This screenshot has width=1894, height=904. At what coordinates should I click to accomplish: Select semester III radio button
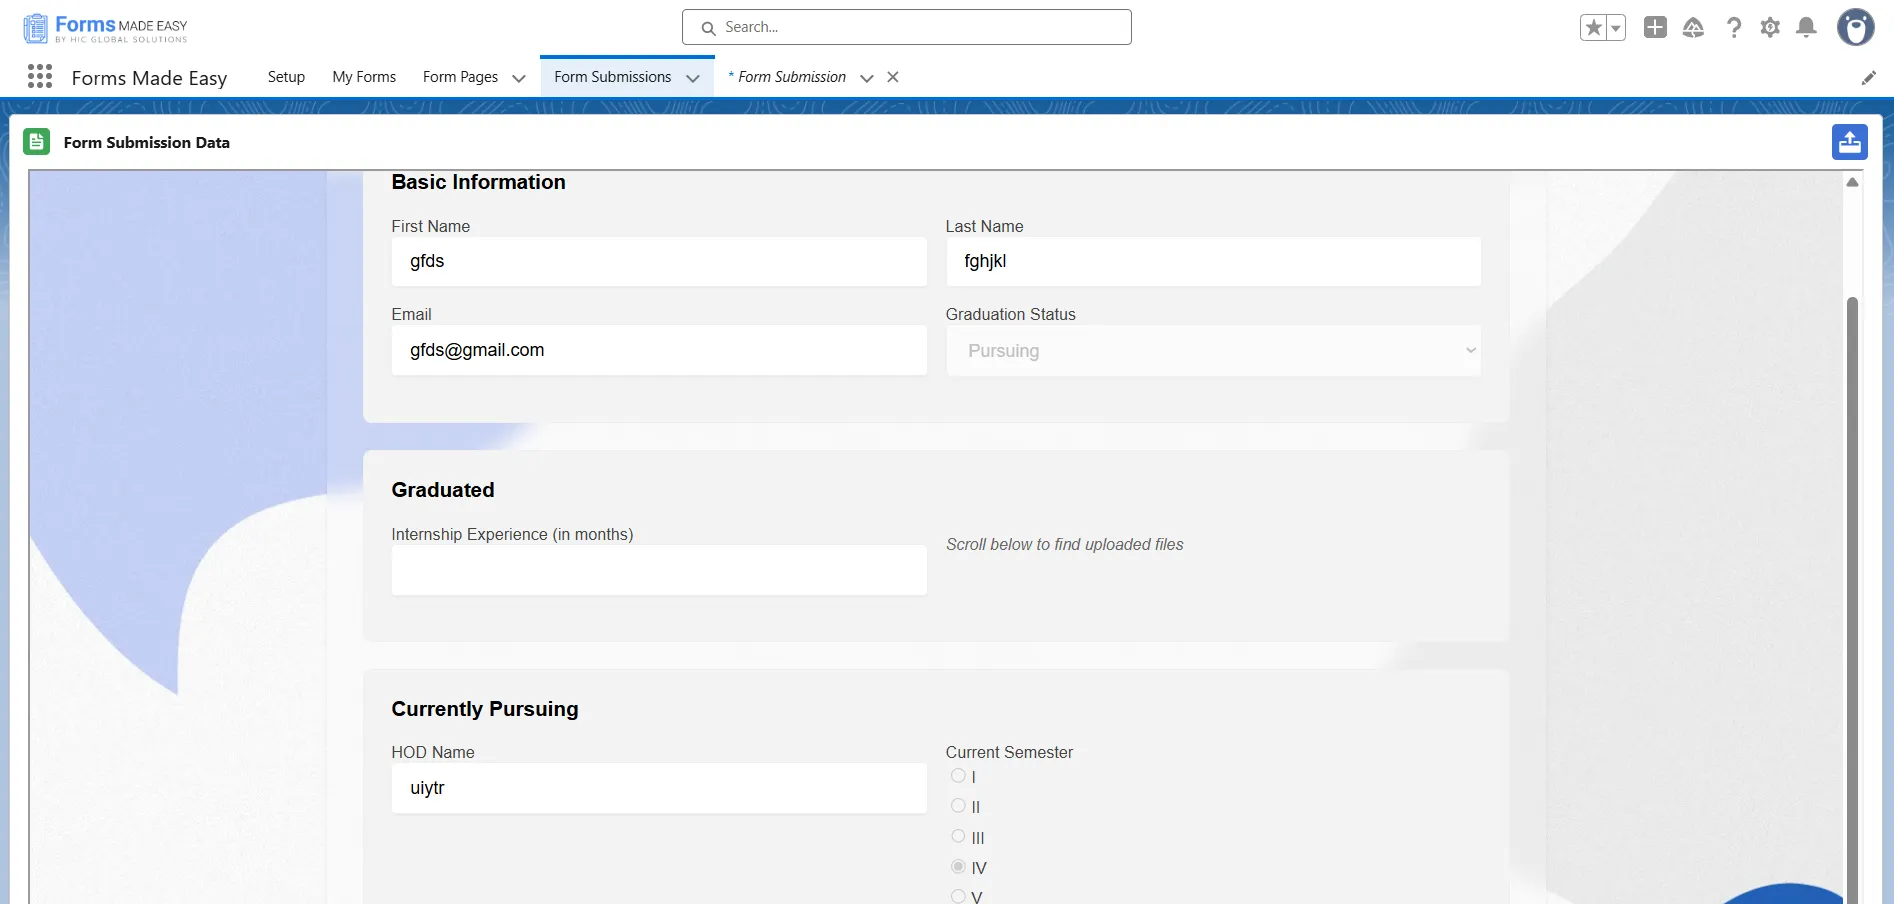click(958, 837)
